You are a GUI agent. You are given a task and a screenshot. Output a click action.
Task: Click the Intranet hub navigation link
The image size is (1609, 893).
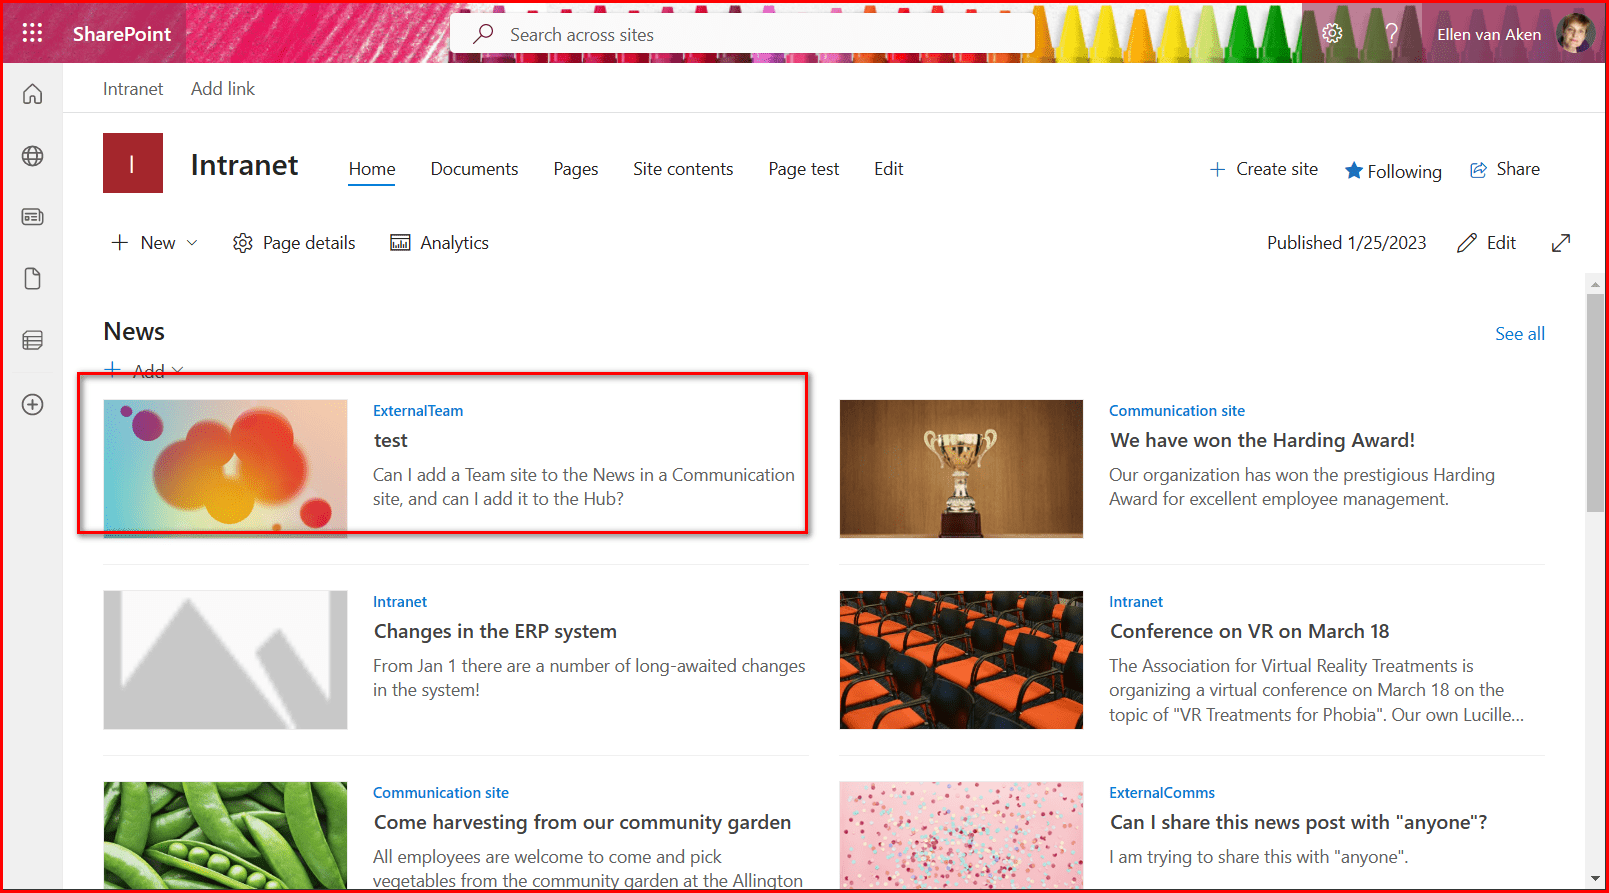pos(133,89)
